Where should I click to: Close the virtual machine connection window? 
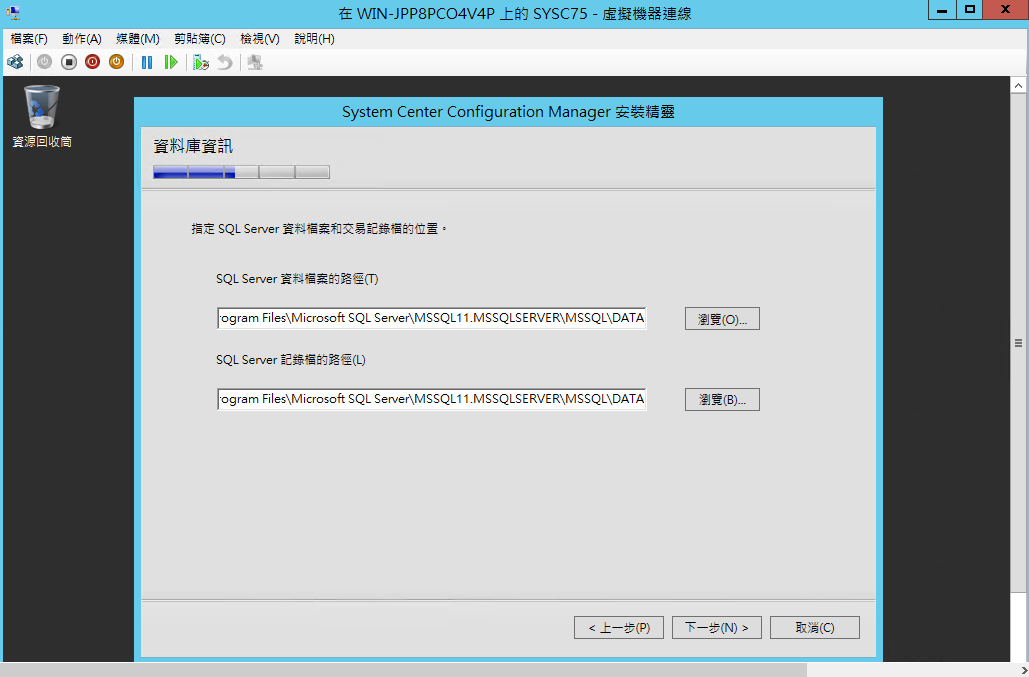pos(1005,10)
